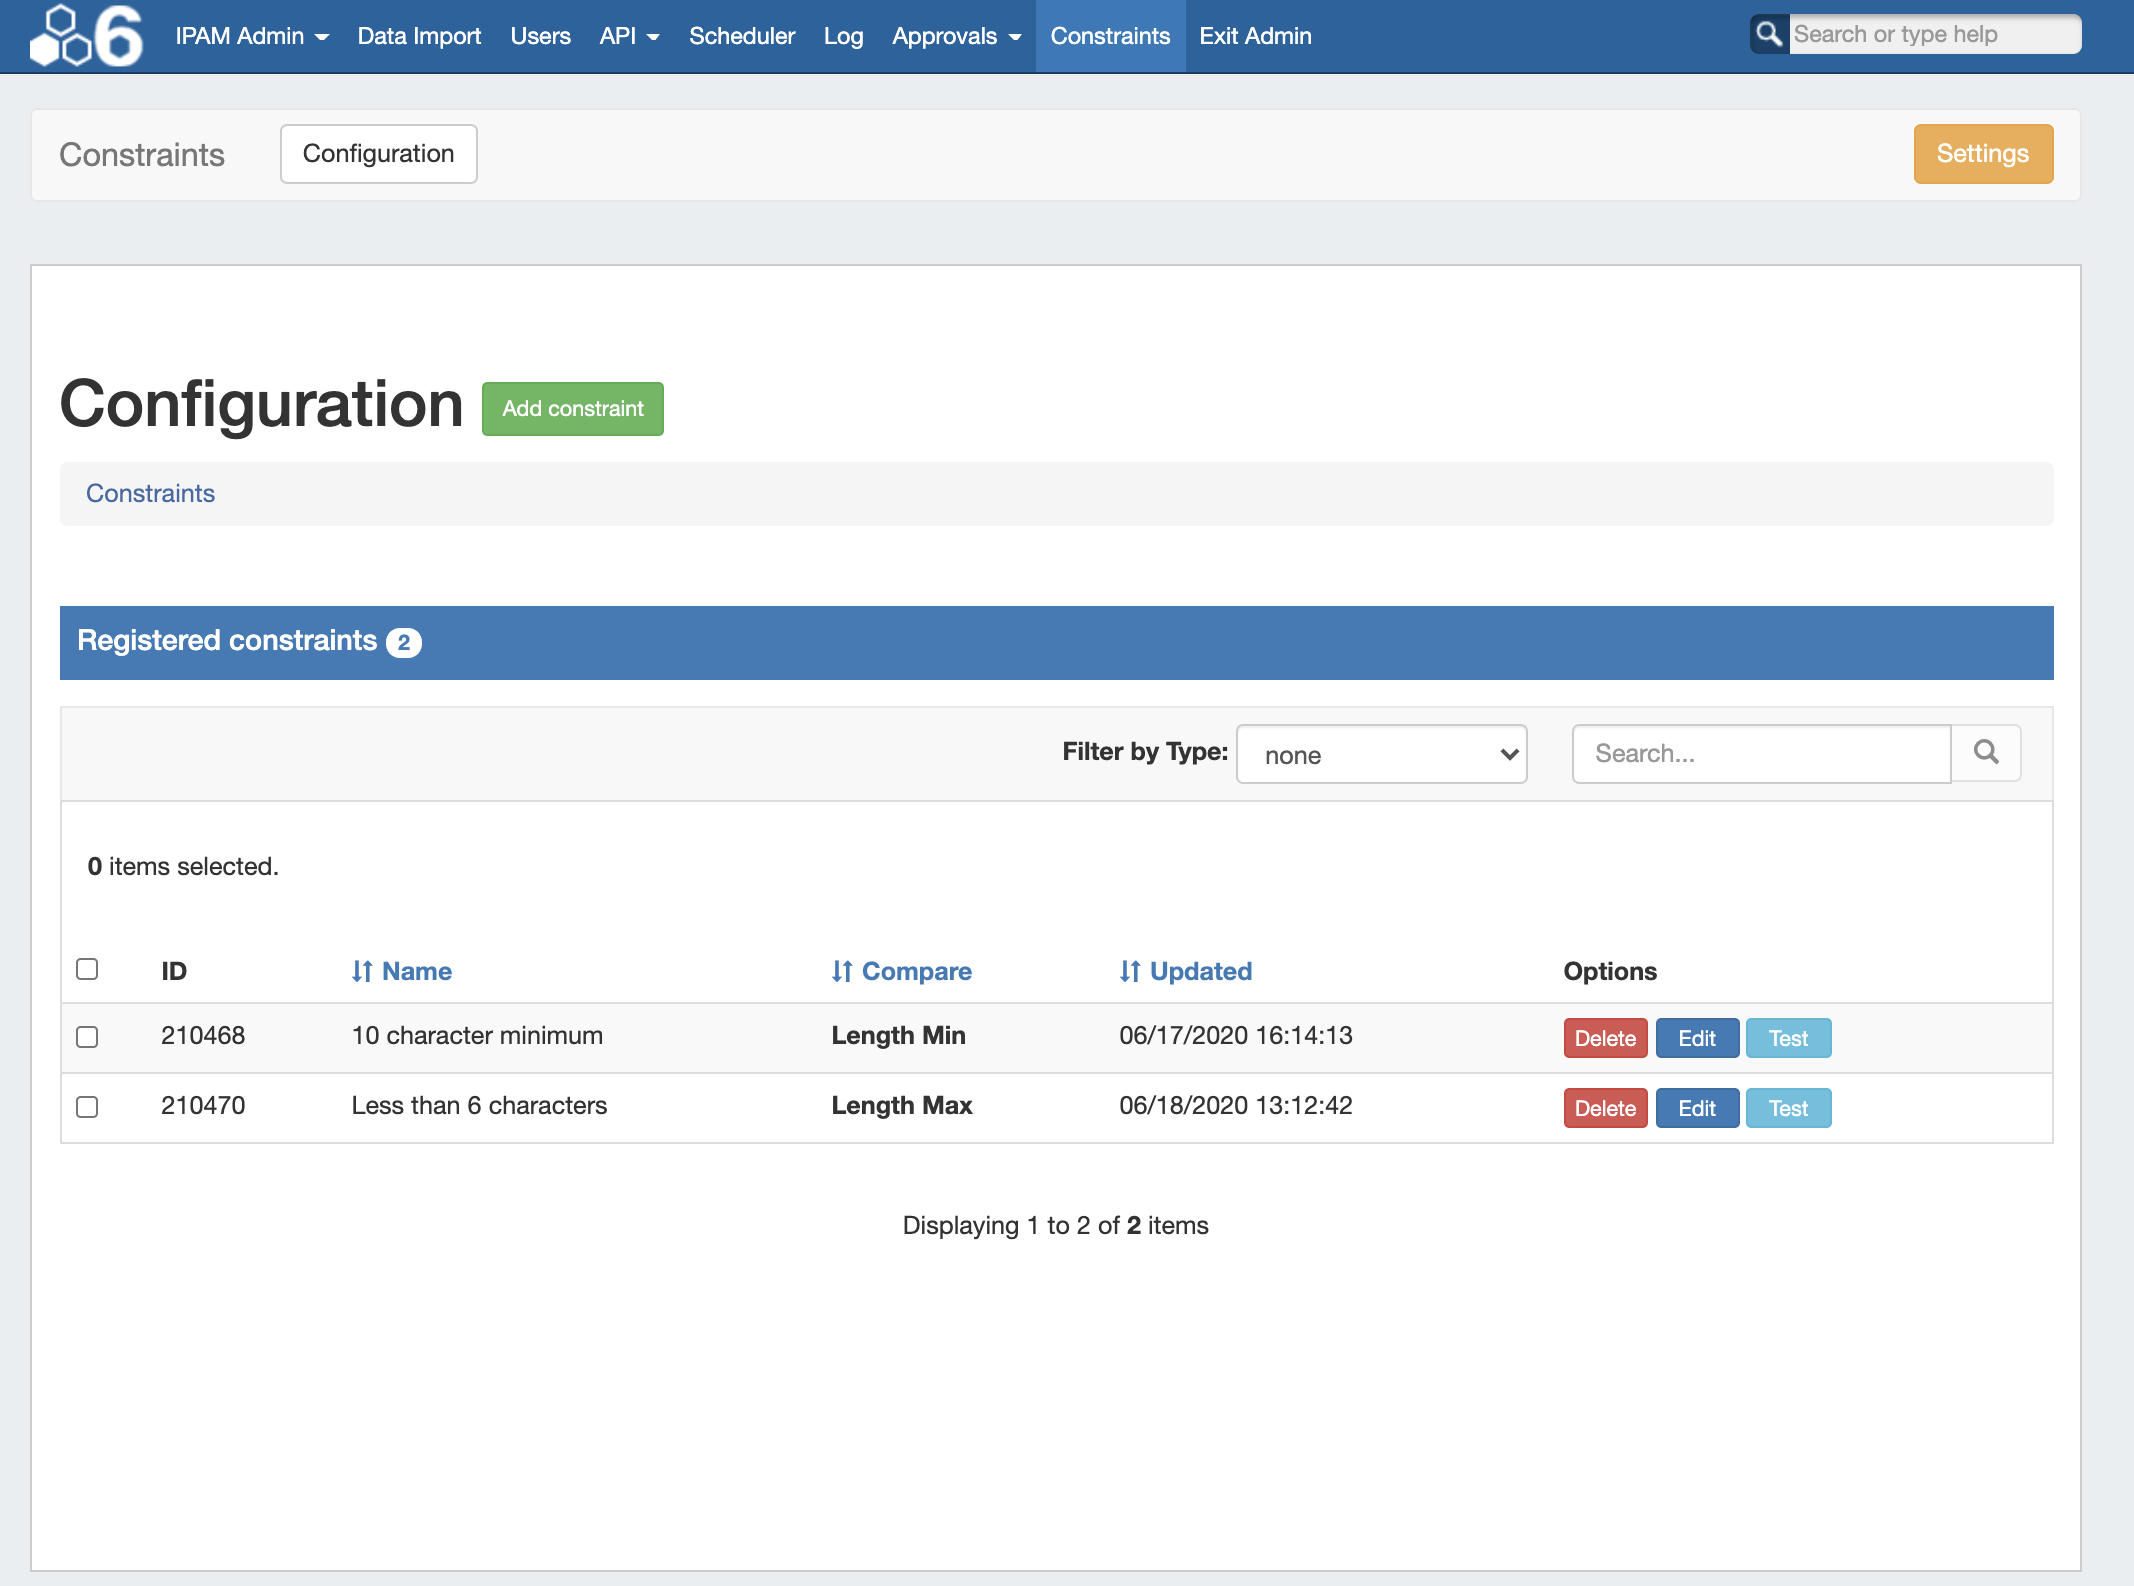Sort table by Name column arrows
The height and width of the screenshot is (1586, 2134).
tap(362, 971)
